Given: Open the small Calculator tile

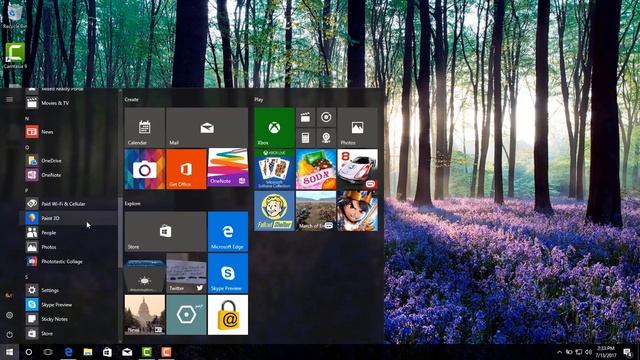Looking at the screenshot, I should click(x=305, y=138).
